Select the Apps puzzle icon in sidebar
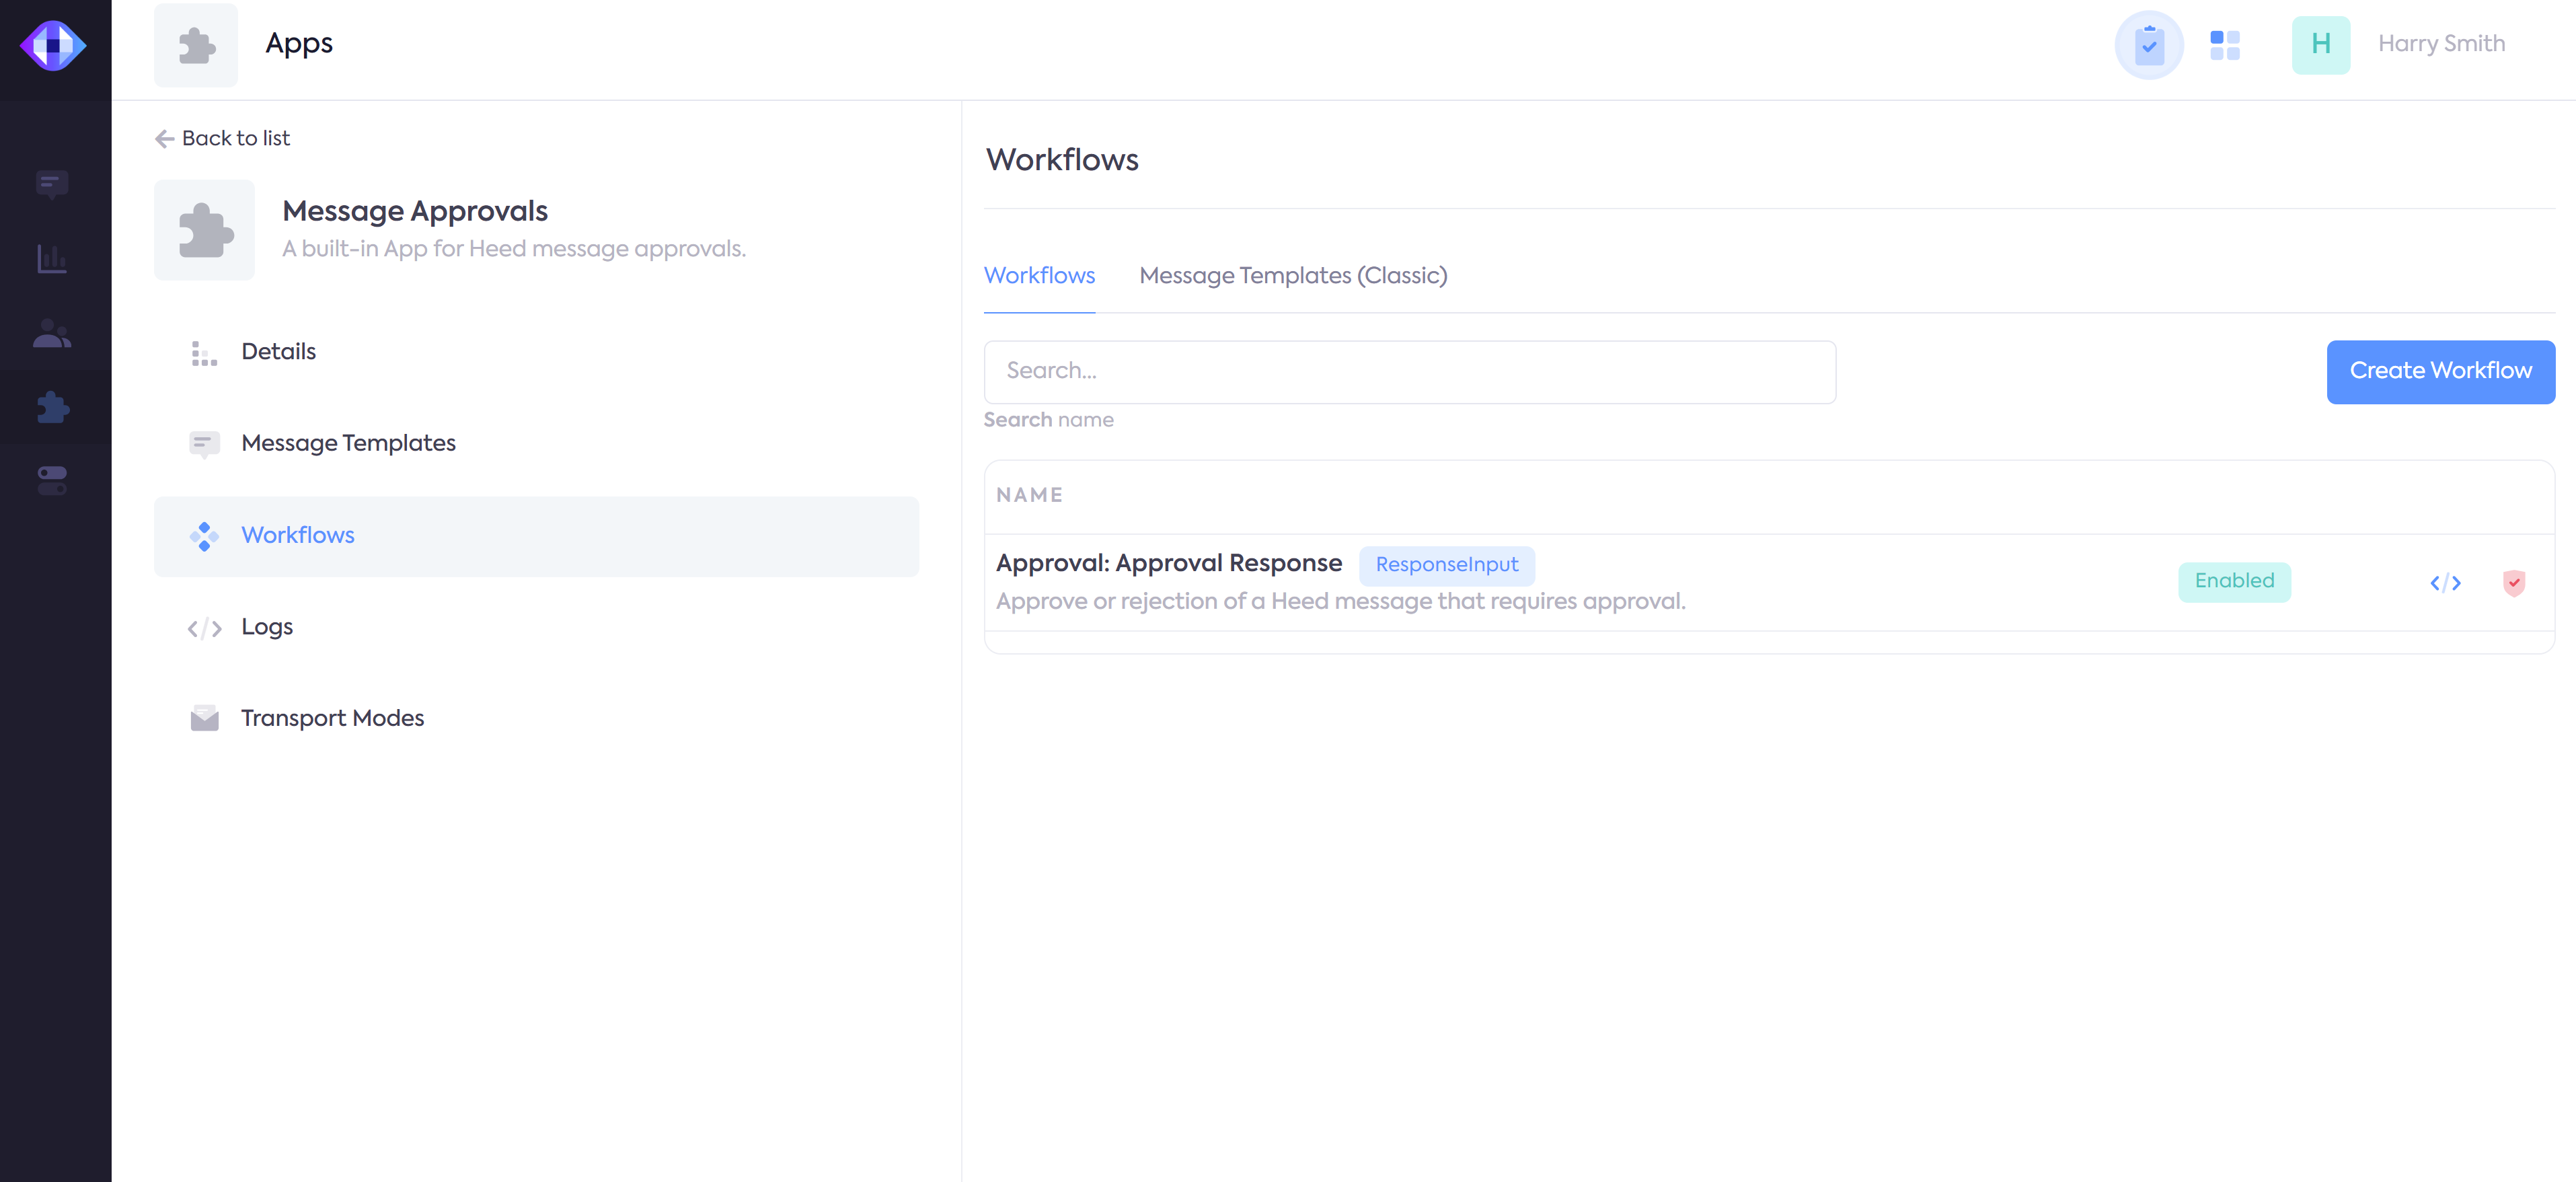Image resolution: width=2576 pixels, height=1182 pixels. [x=52, y=407]
